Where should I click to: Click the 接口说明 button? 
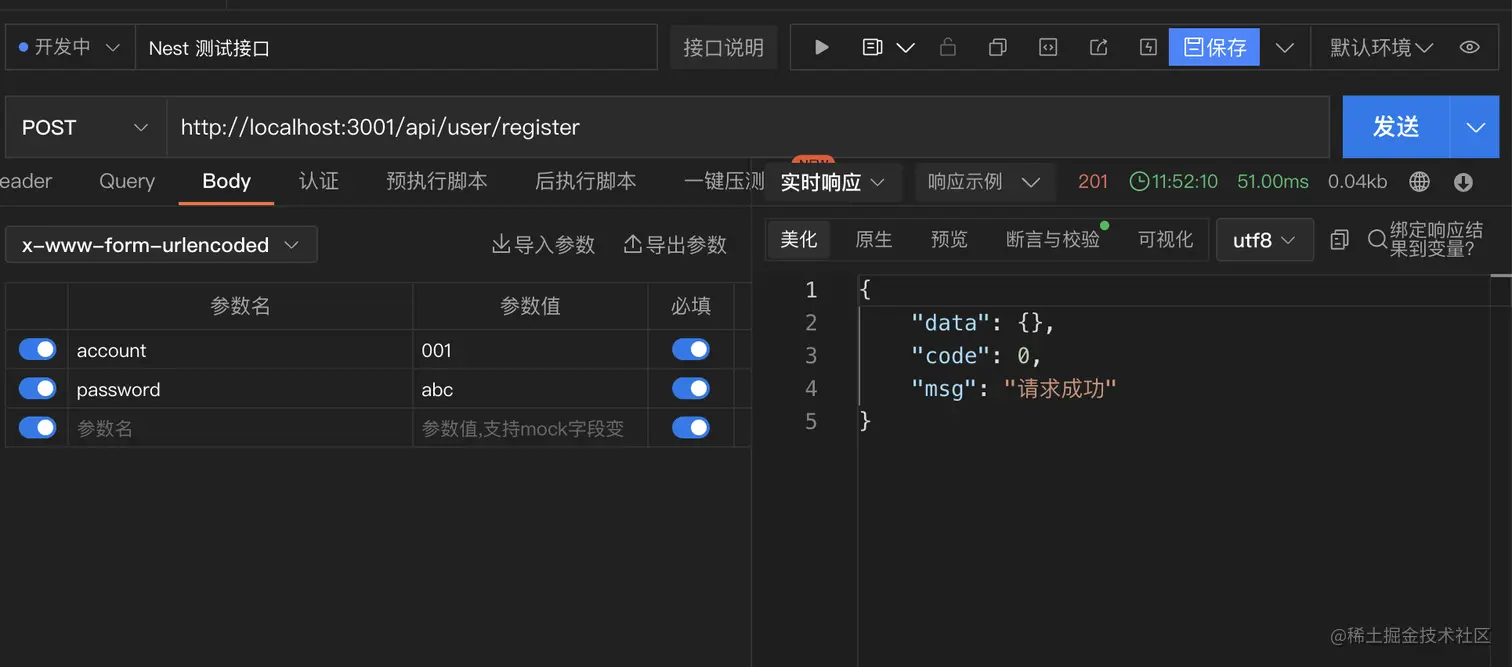[x=723, y=47]
